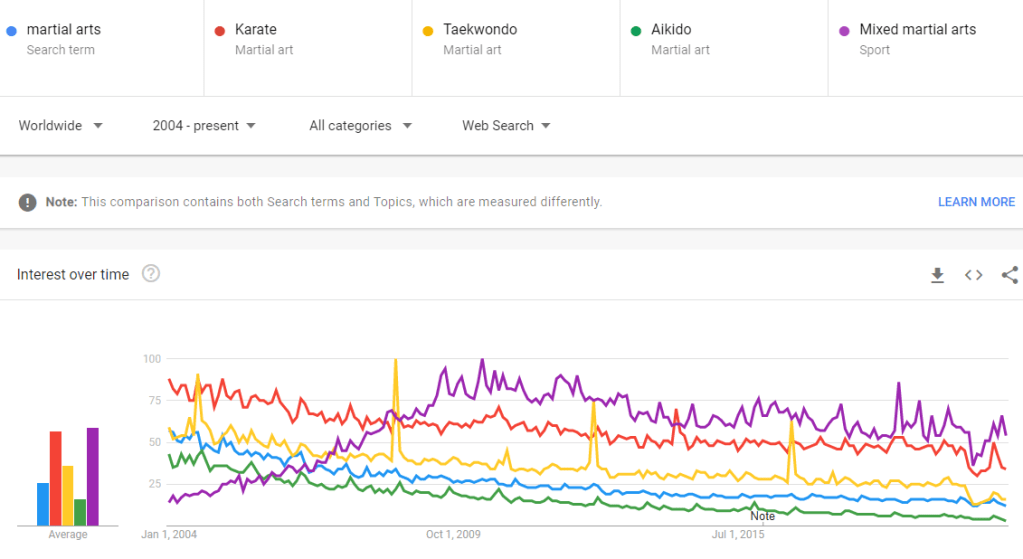Click the blue dot beside martial arts
1023x559 pixels.
click(11, 30)
